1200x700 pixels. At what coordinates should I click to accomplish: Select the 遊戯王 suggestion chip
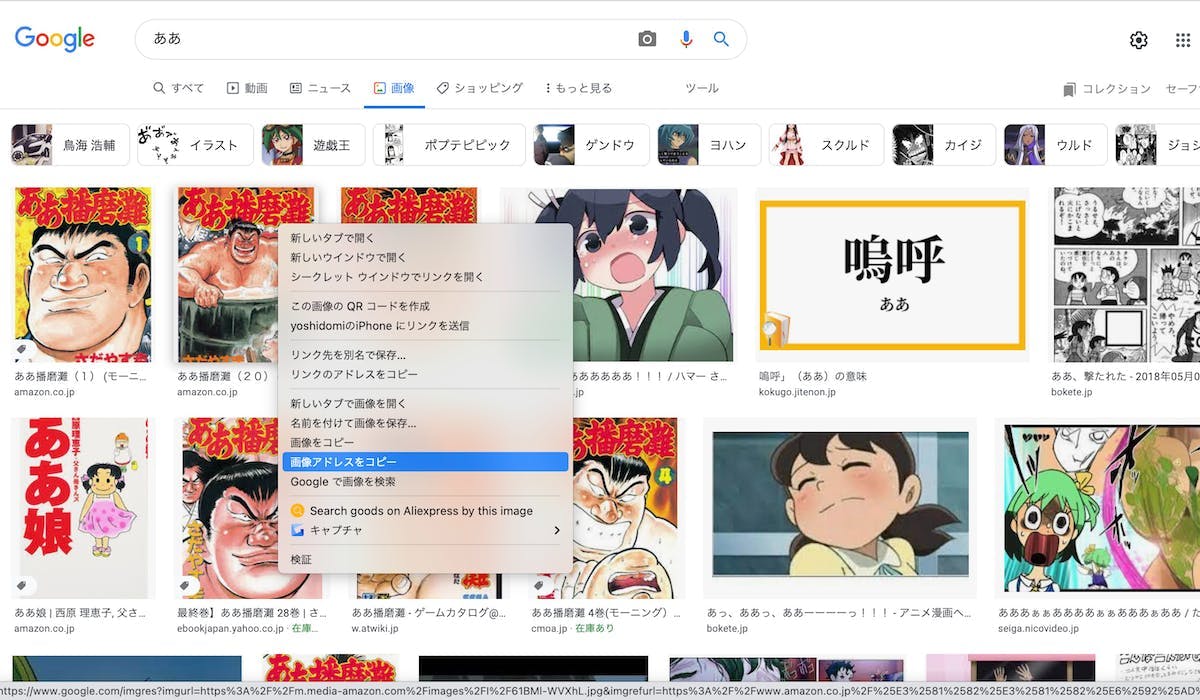coord(313,145)
